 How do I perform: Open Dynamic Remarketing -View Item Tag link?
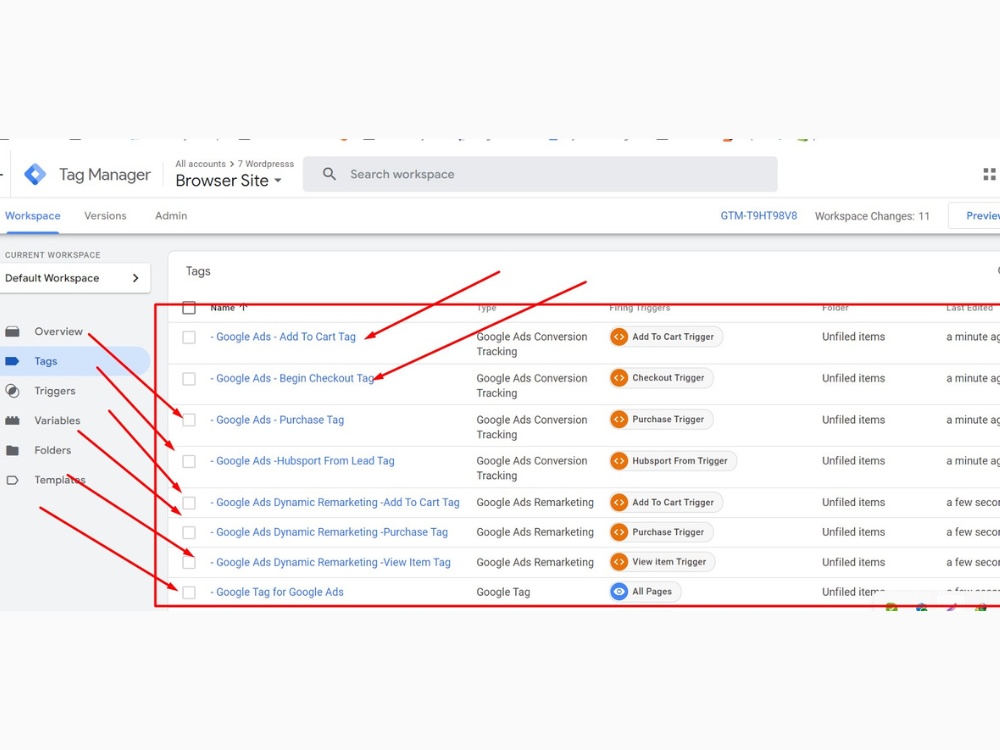point(330,562)
